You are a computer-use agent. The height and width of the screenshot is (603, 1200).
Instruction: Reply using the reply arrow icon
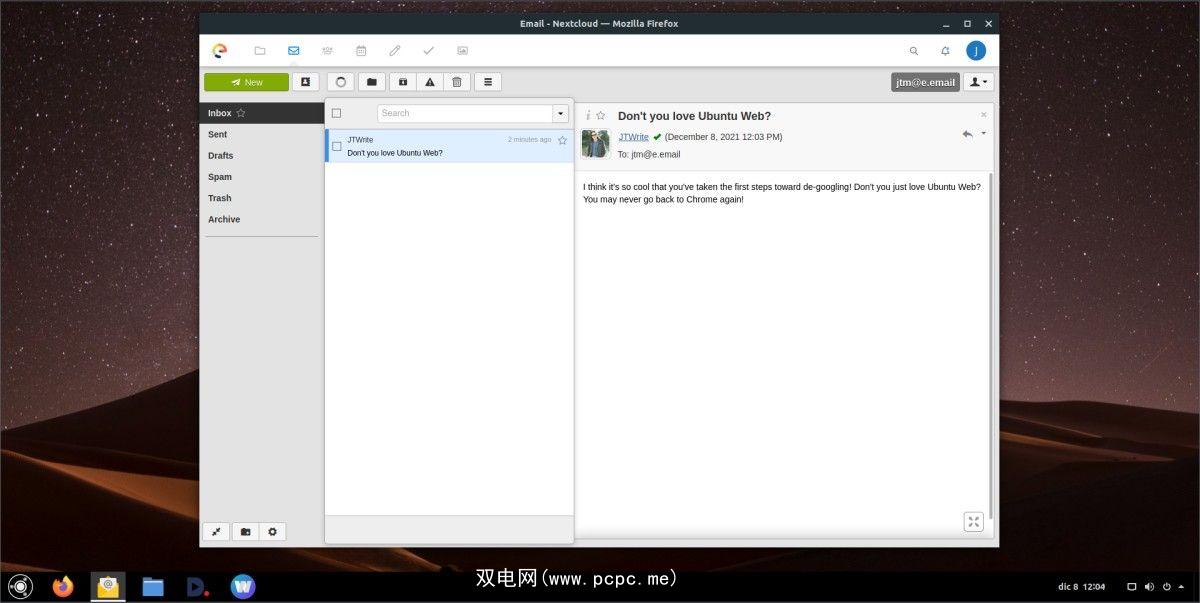coord(967,134)
